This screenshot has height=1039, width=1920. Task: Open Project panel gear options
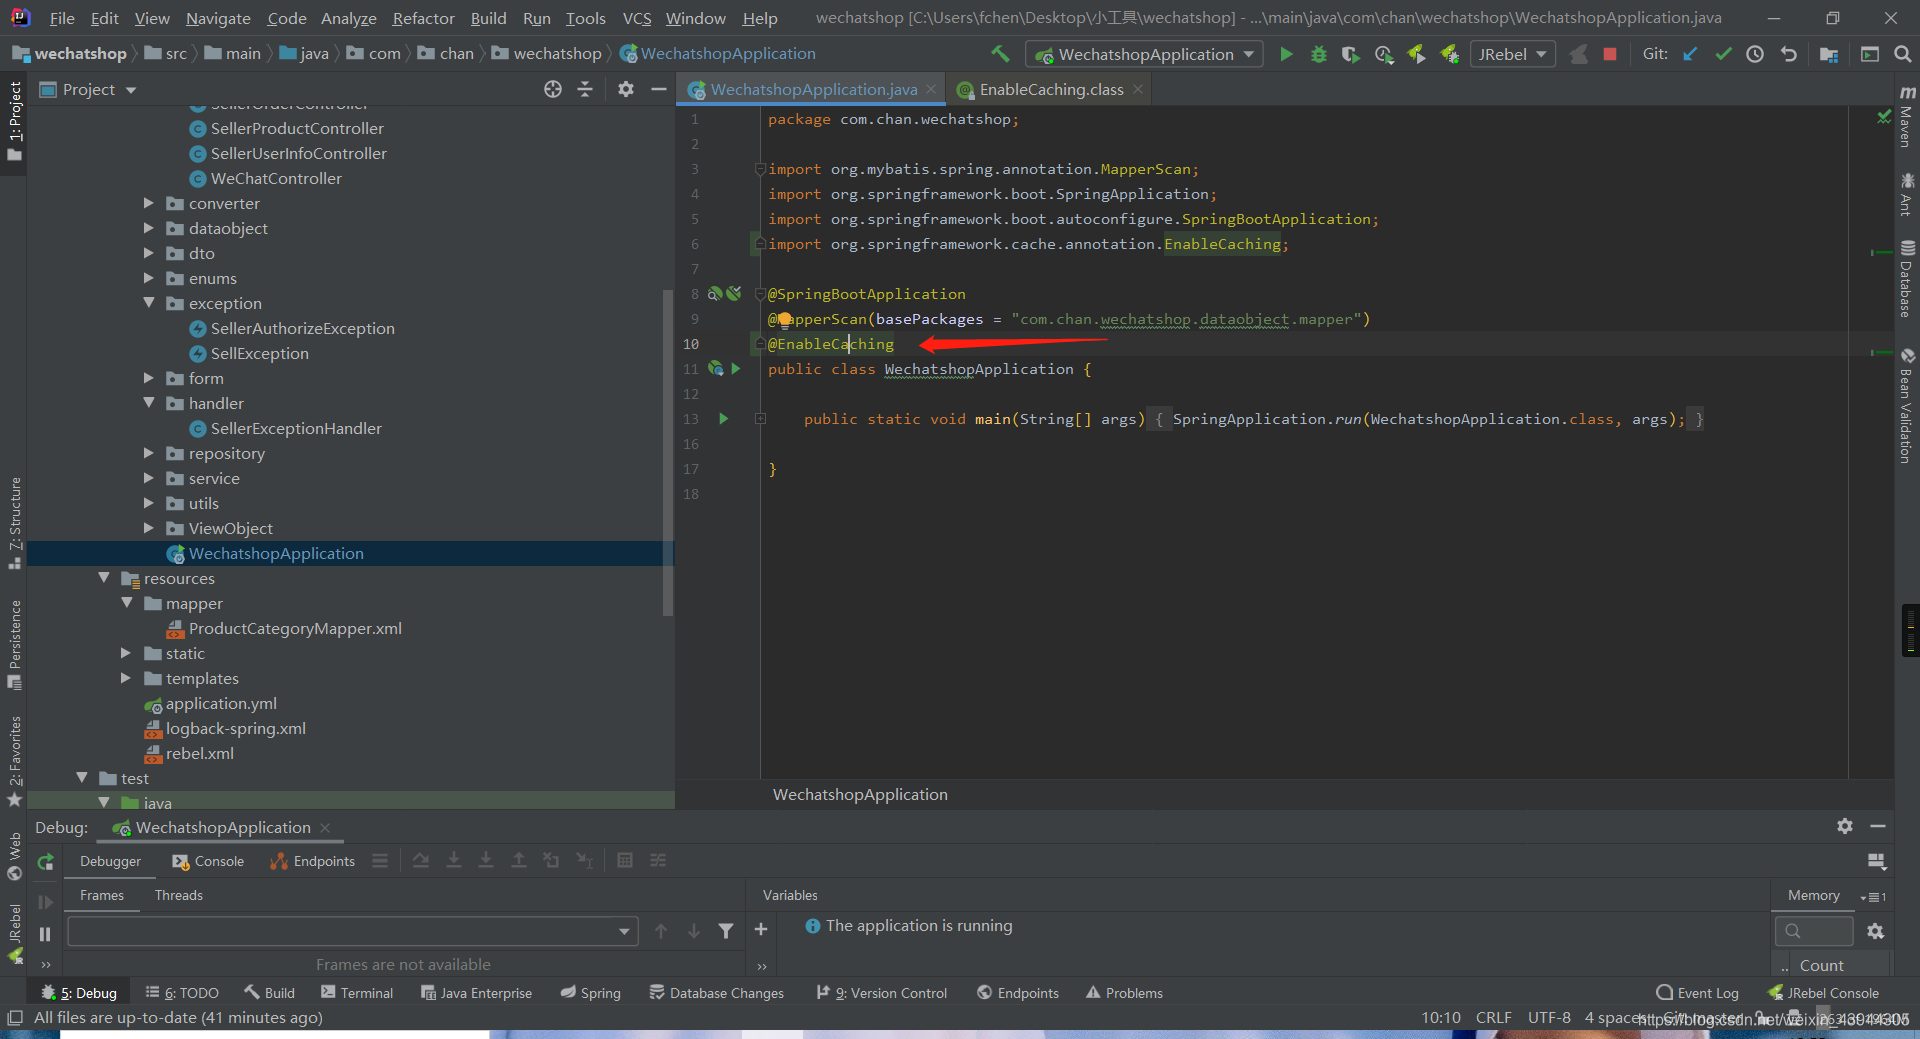(x=626, y=89)
